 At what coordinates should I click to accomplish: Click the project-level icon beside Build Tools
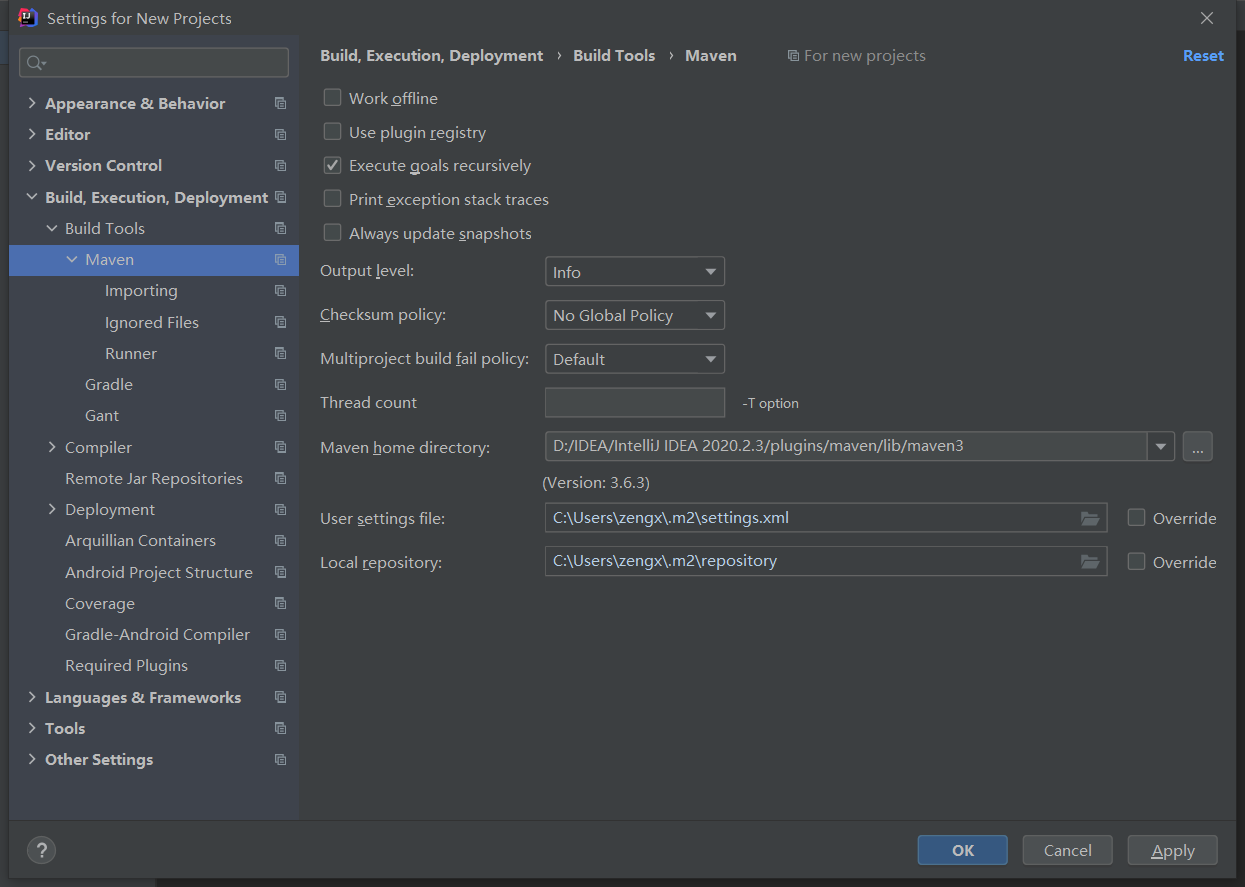(280, 228)
